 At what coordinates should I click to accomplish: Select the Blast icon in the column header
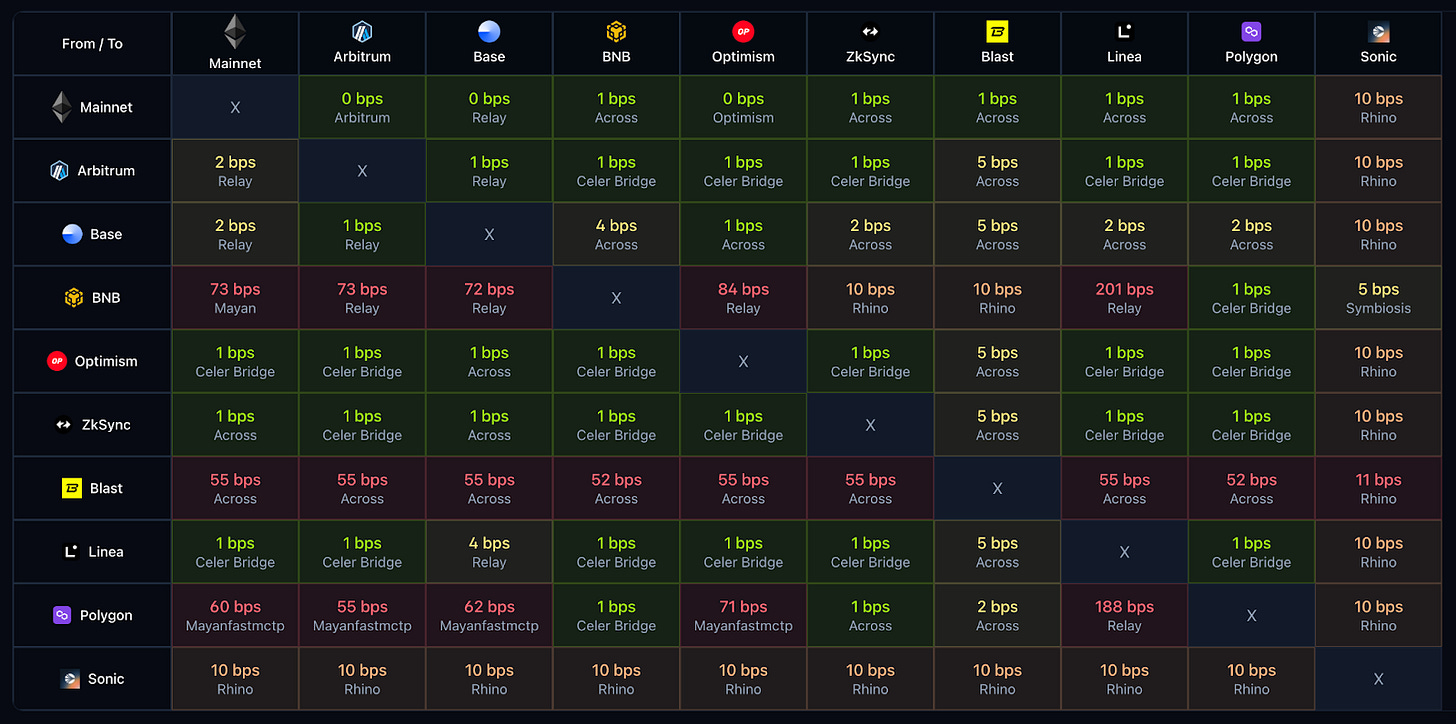click(997, 32)
